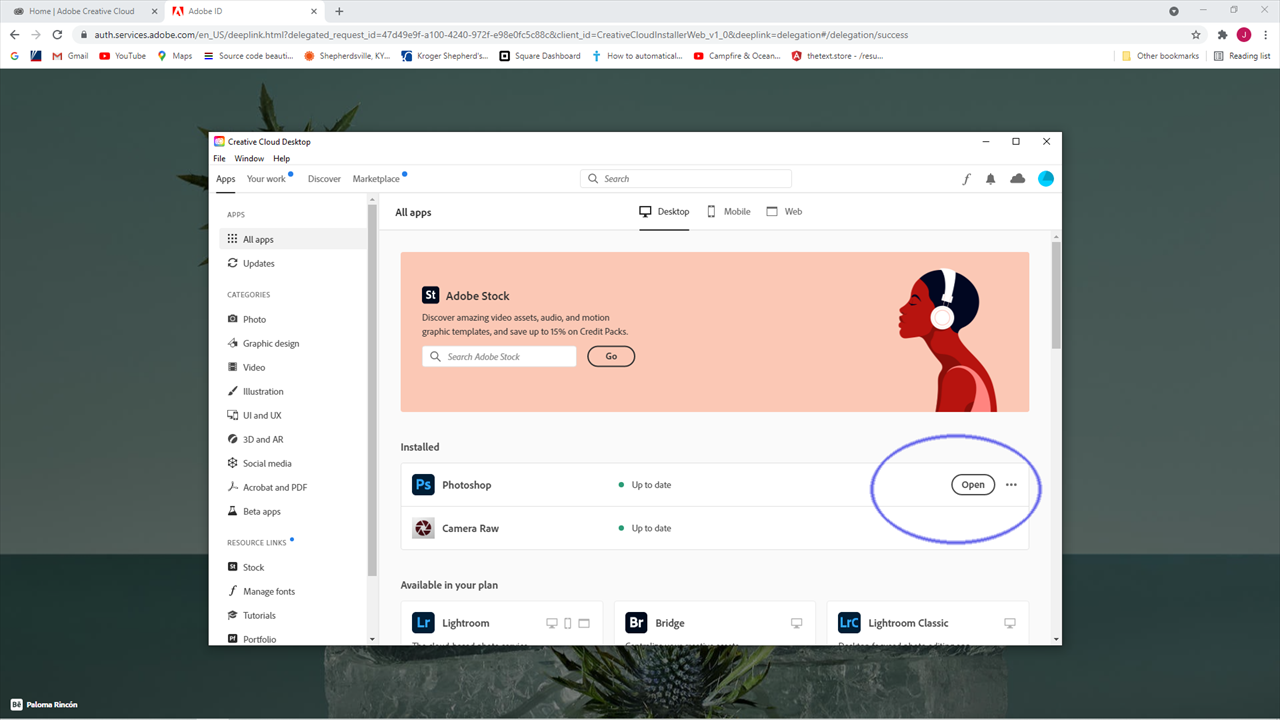Viewport: 1280px width, 720px height.
Task: Select All apps in the sidebar
Action: pos(294,240)
